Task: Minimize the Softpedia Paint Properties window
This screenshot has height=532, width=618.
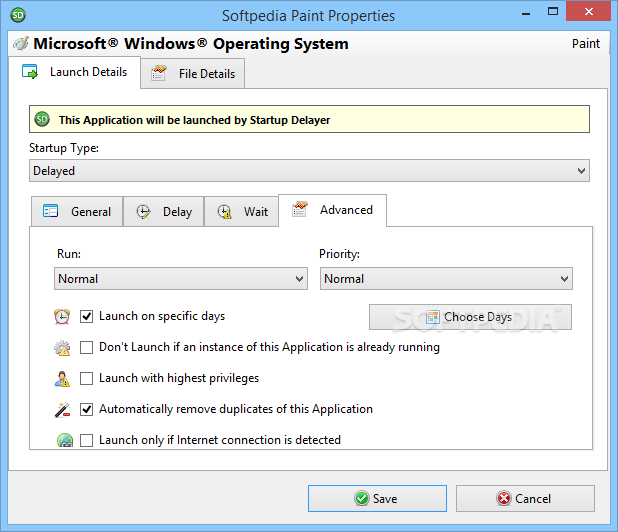Action: pyautogui.click(x=526, y=12)
